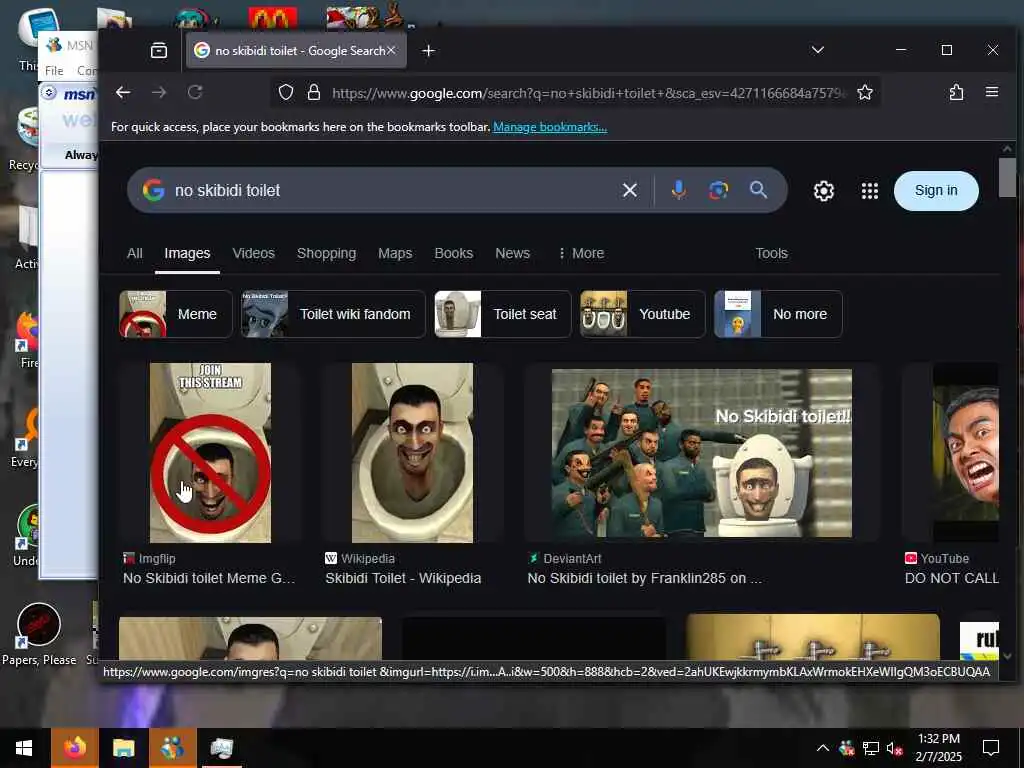Start voice search with microphone icon

click(679, 190)
